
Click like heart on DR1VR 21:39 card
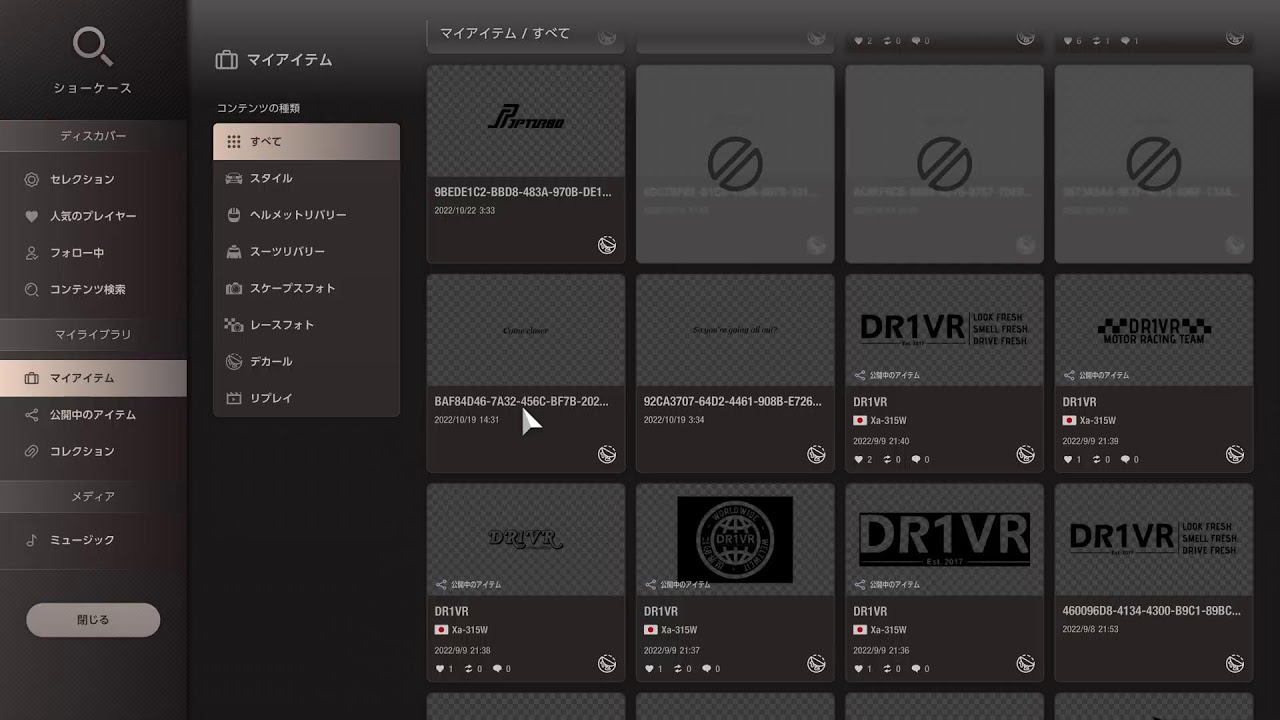pos(1067,460)
